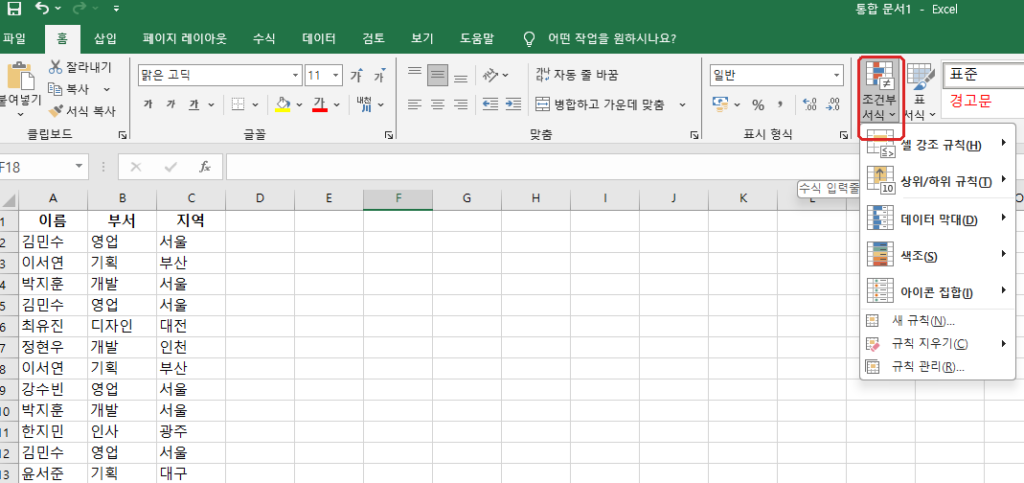Select the 경고문 cell style
This screenshot has height=483, width=1024.
[983, 101]
